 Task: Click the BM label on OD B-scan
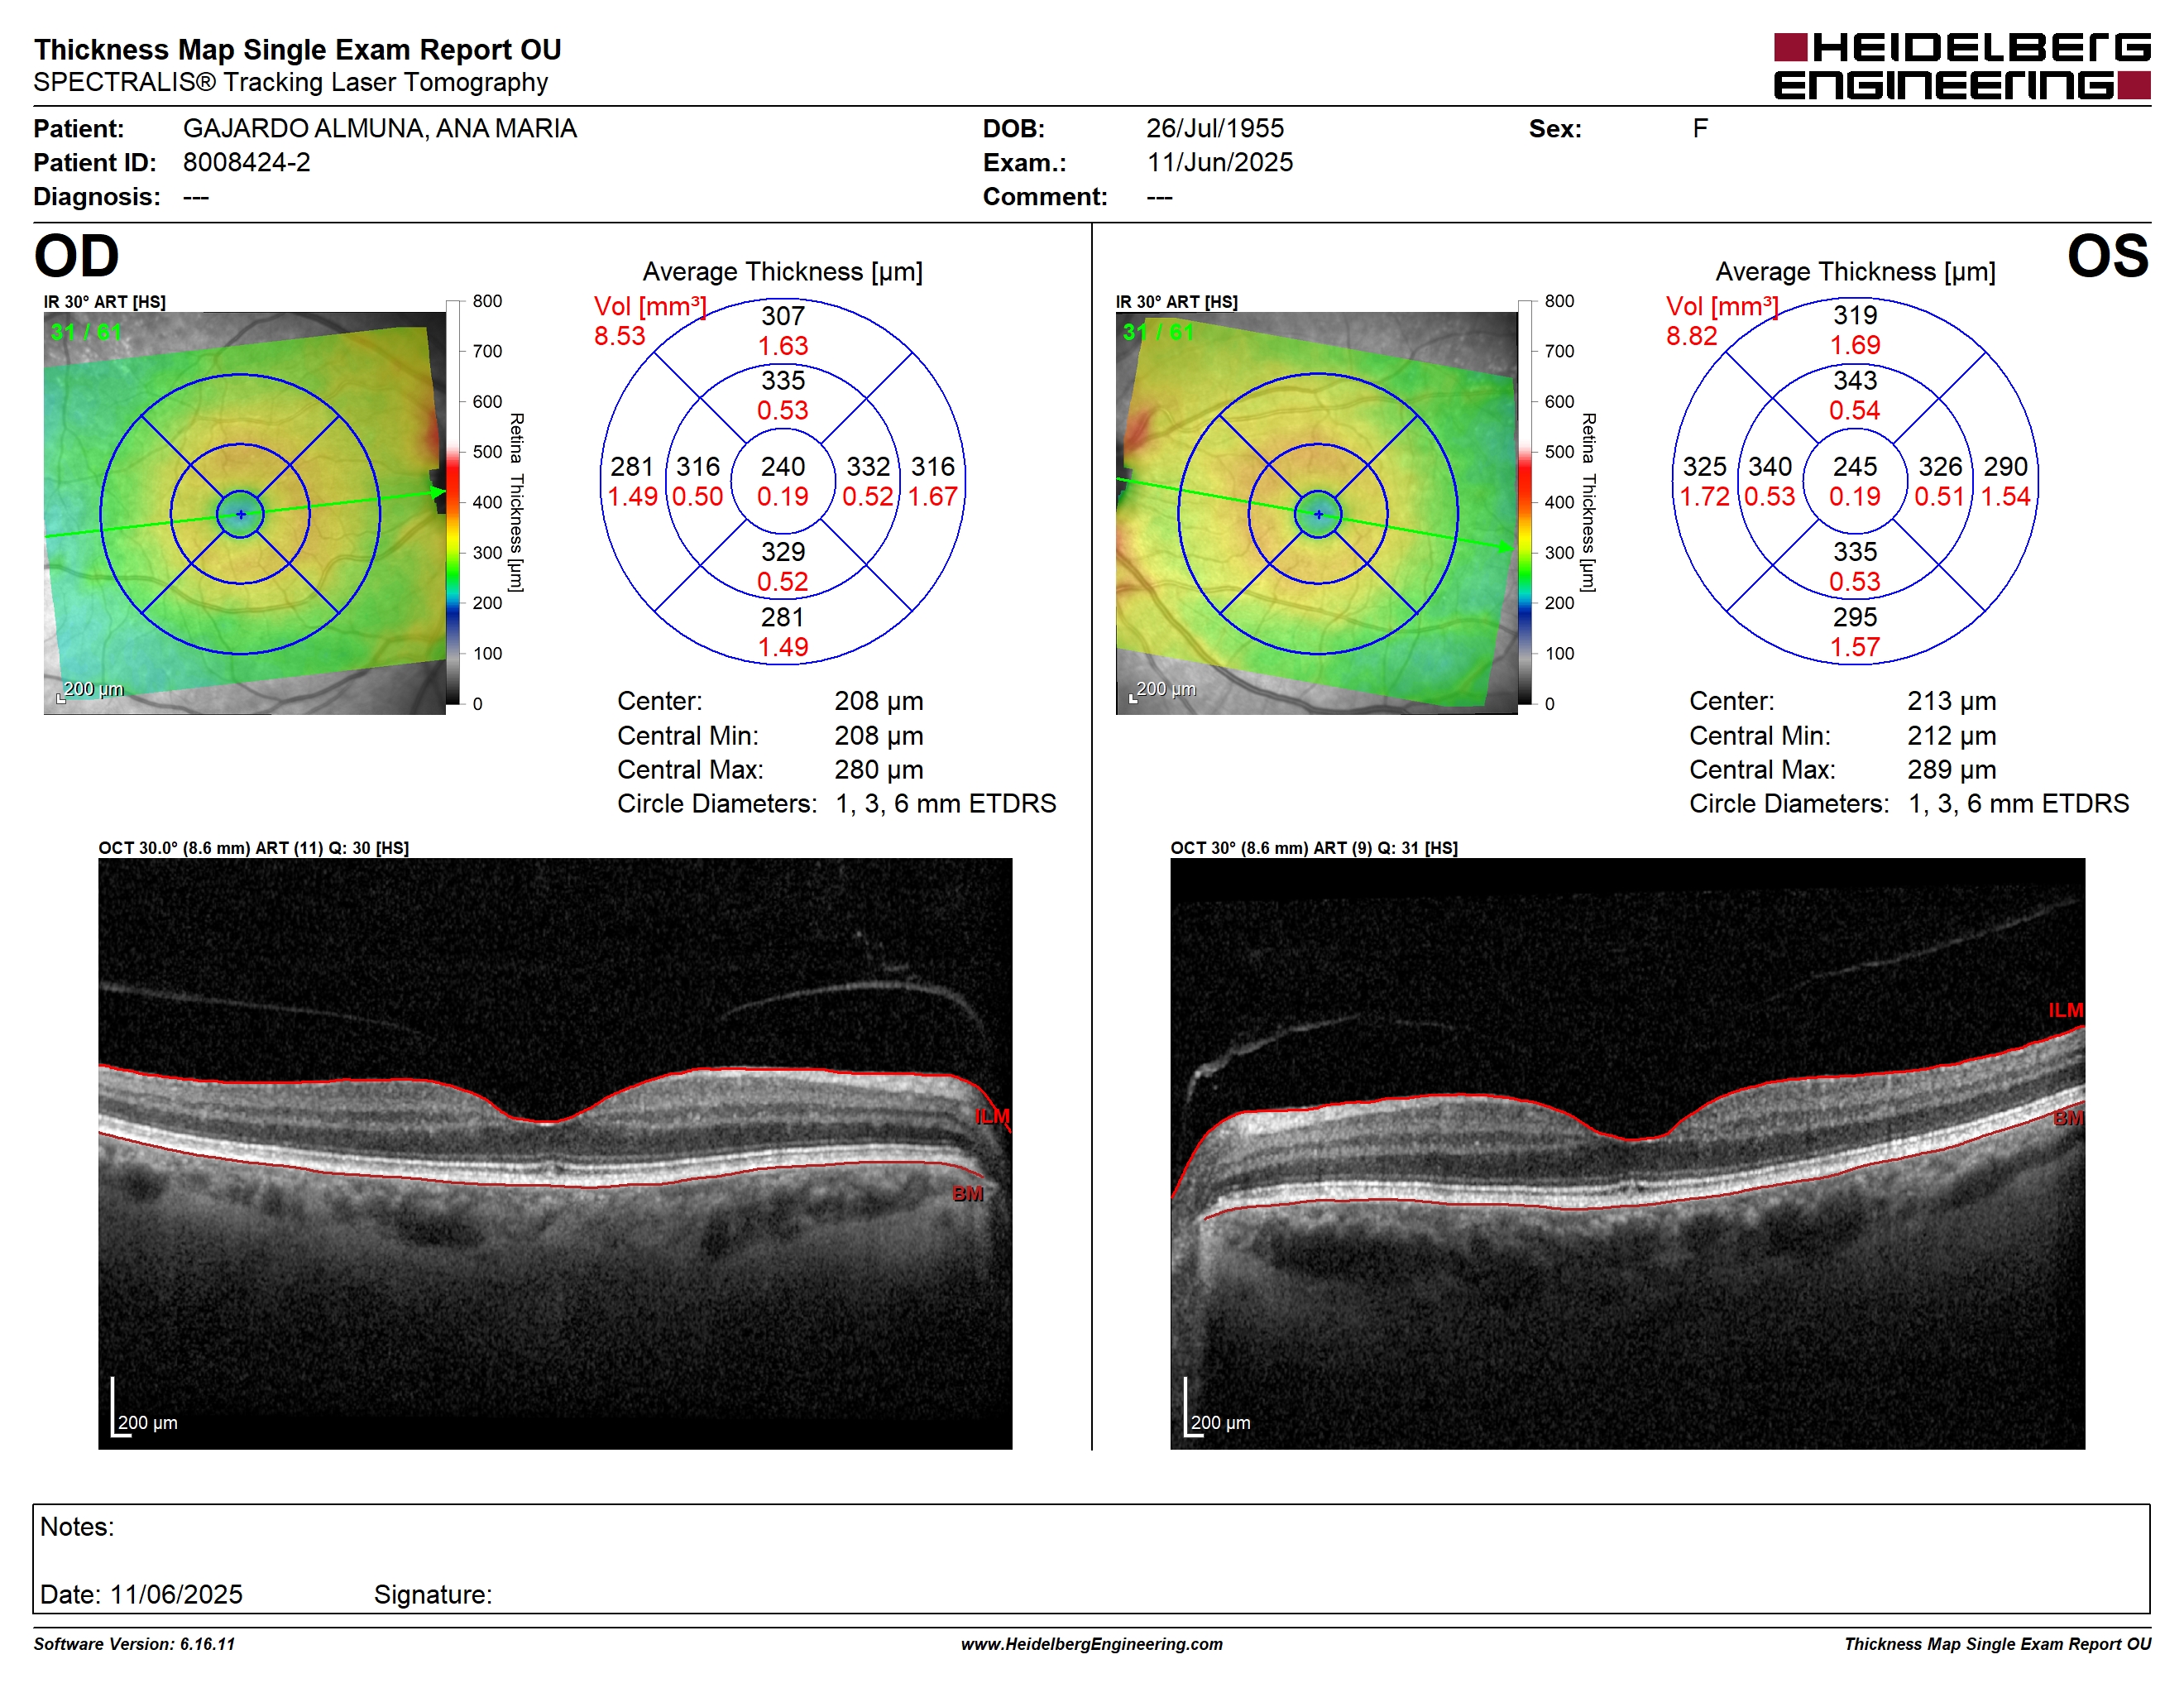click(x=967, y=1194)
